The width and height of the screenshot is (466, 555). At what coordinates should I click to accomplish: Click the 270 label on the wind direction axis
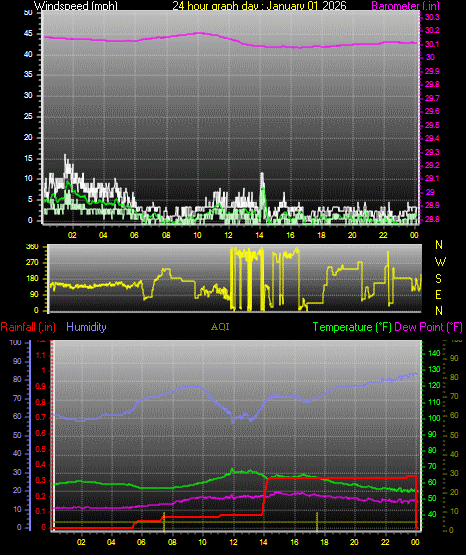click(32, 263)
